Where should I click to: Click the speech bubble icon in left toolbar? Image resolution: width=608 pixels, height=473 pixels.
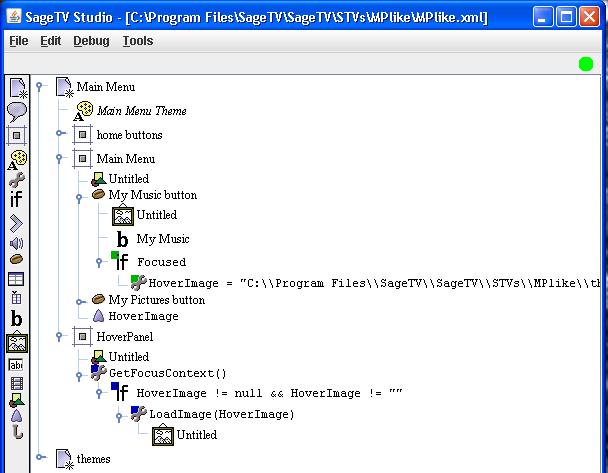coord(17,112)
